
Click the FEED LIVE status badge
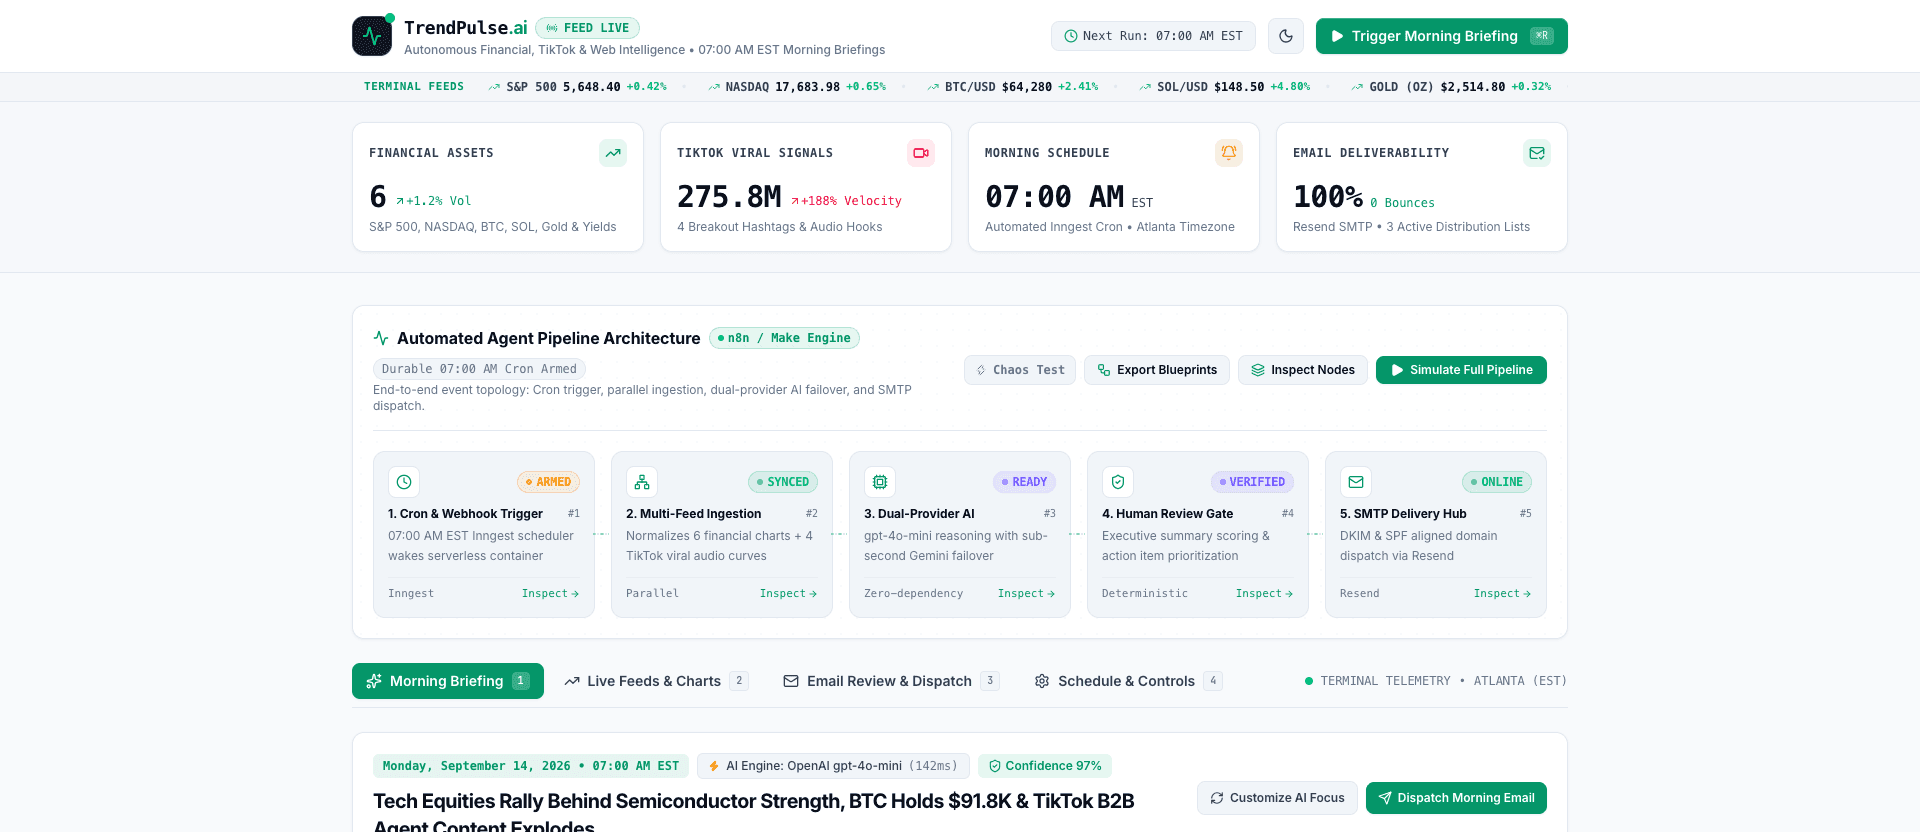[587, 28]
